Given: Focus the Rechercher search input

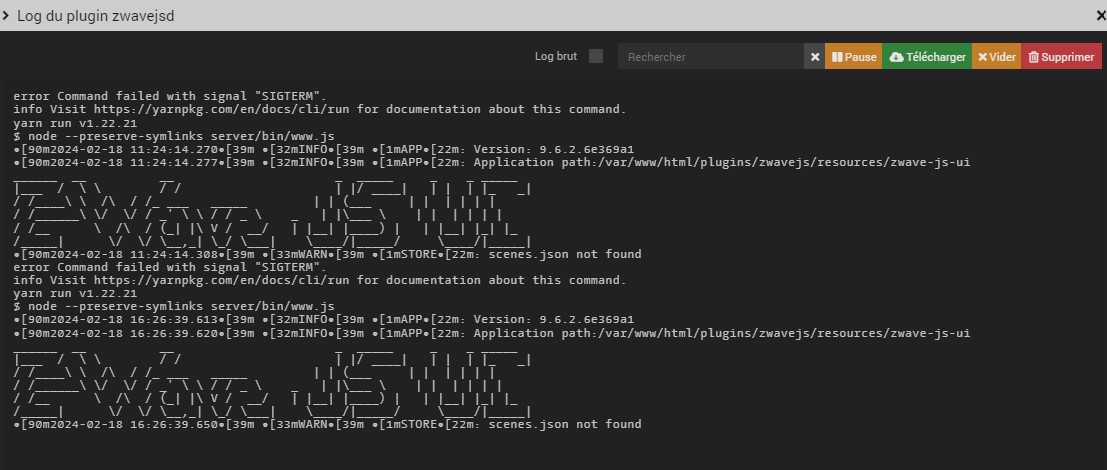Looking at the screenshot, I should tap(711, 57).
